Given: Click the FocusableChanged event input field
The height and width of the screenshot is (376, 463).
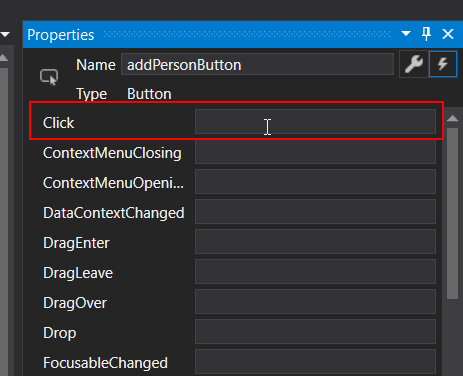Looking at the screenshot, I should click(315, 362).
